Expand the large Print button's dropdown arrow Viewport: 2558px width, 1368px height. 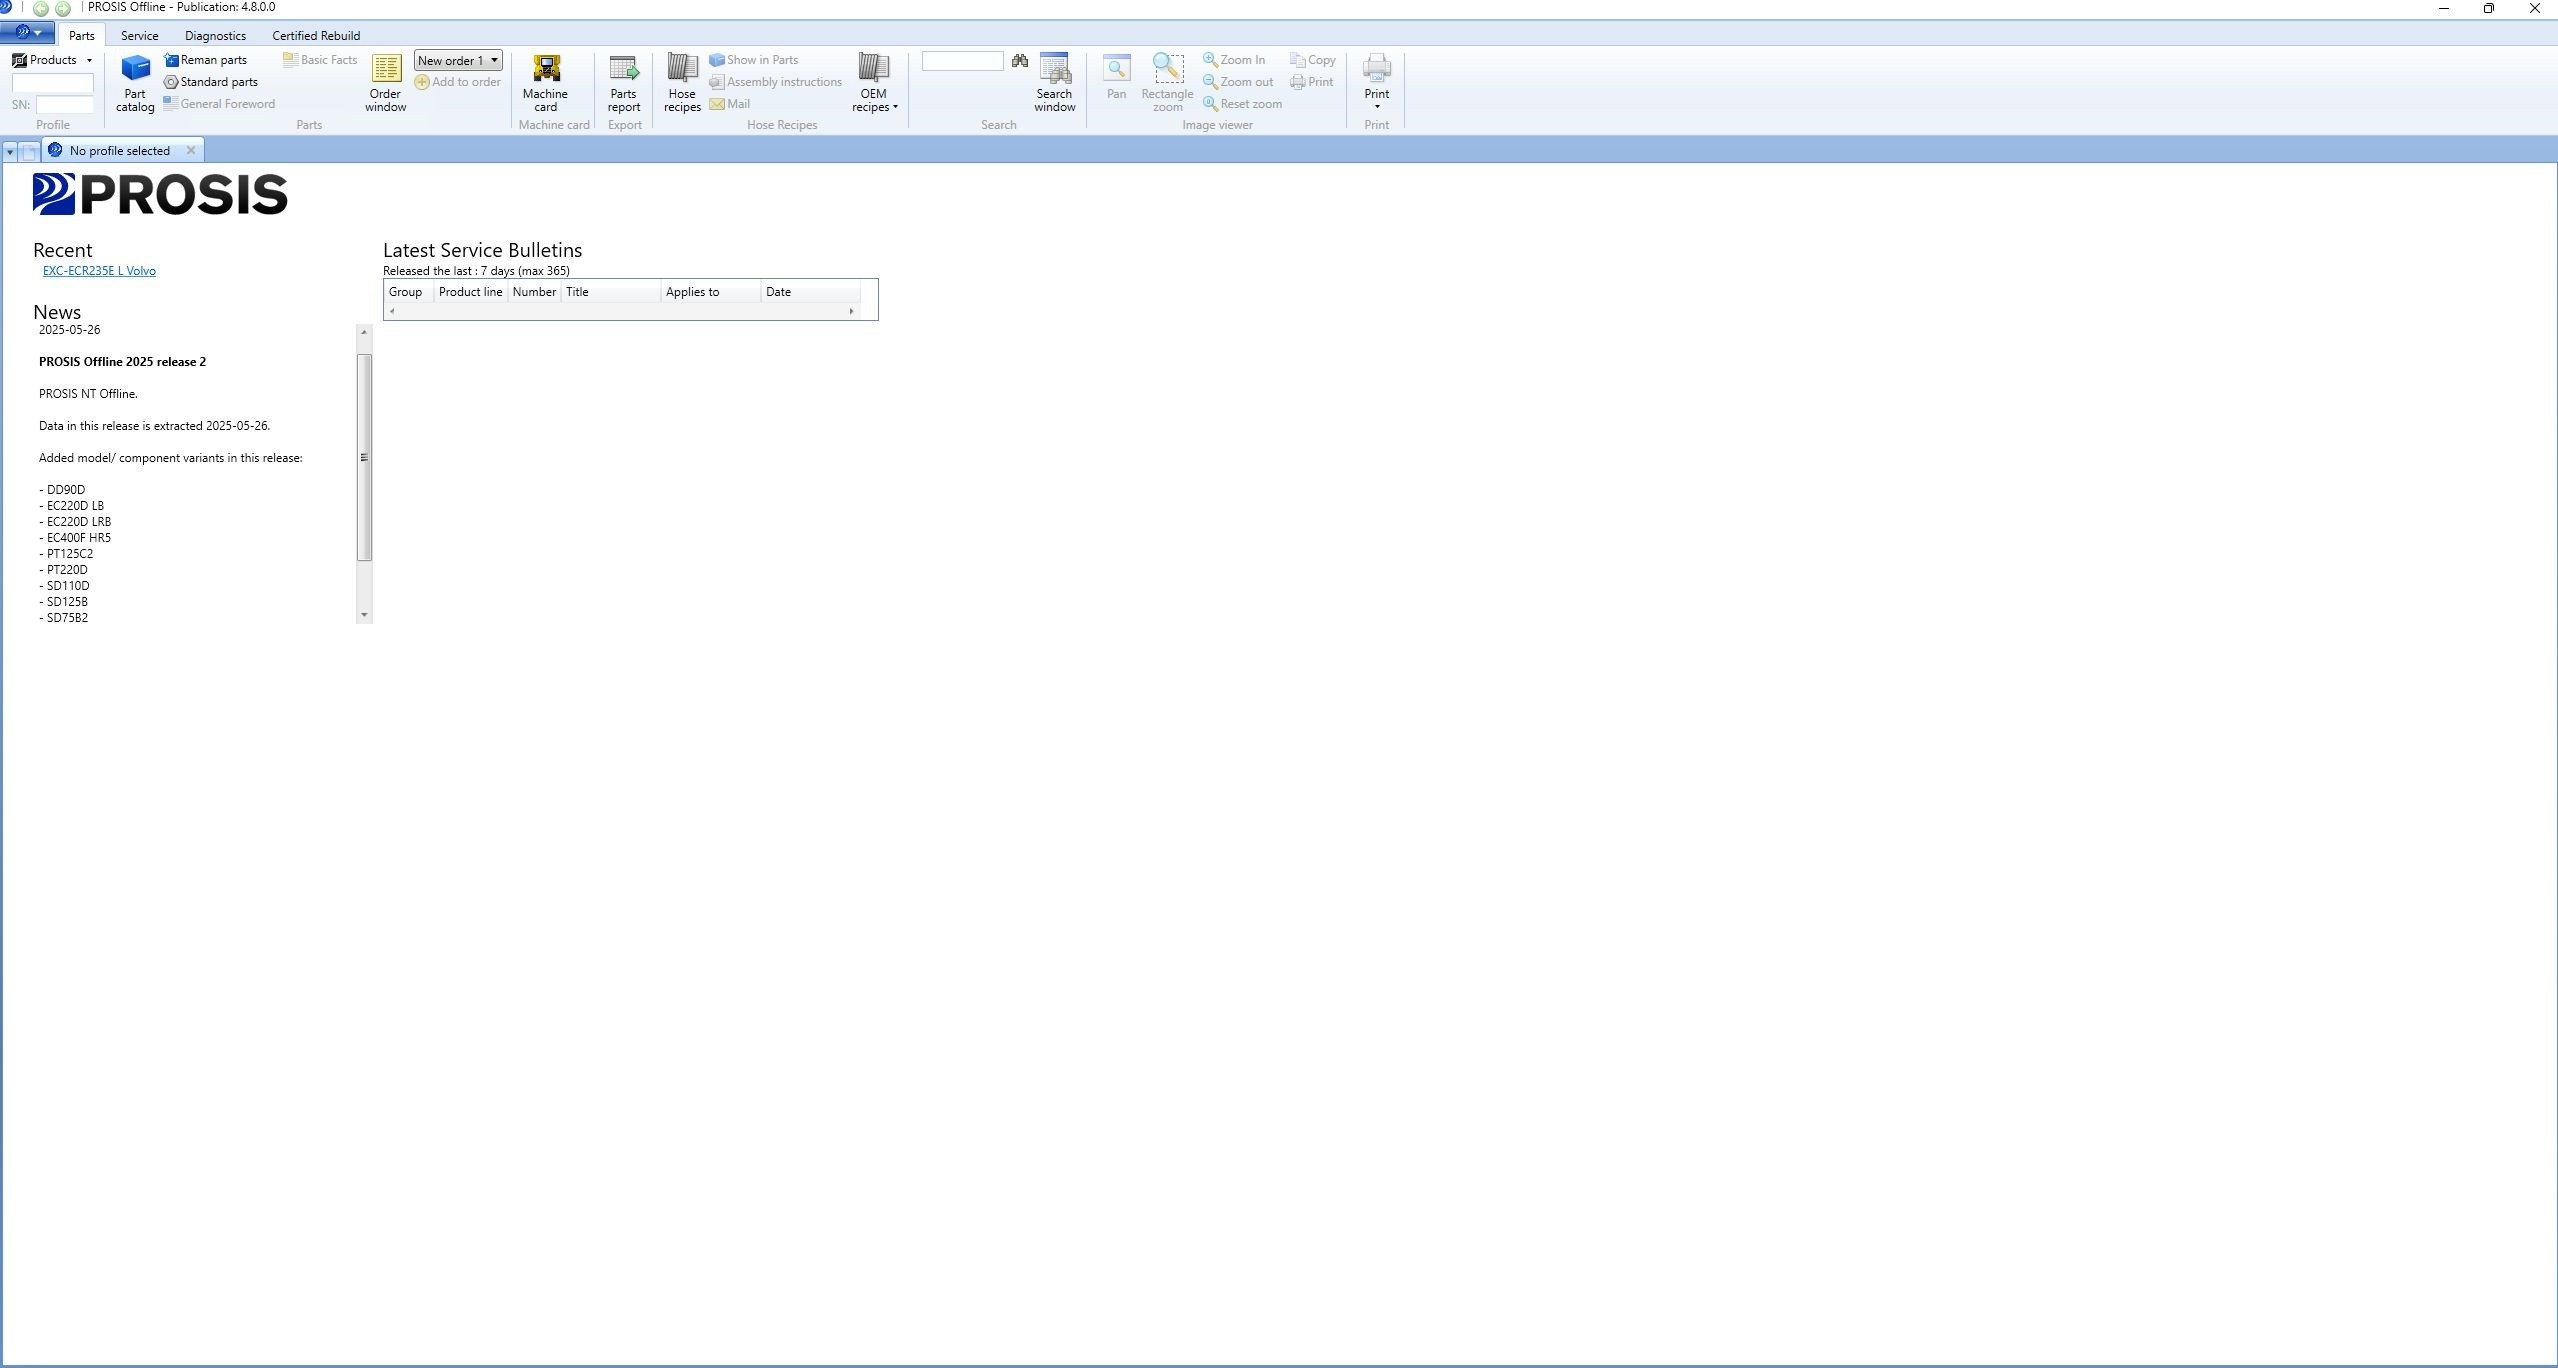point(1377,107)
